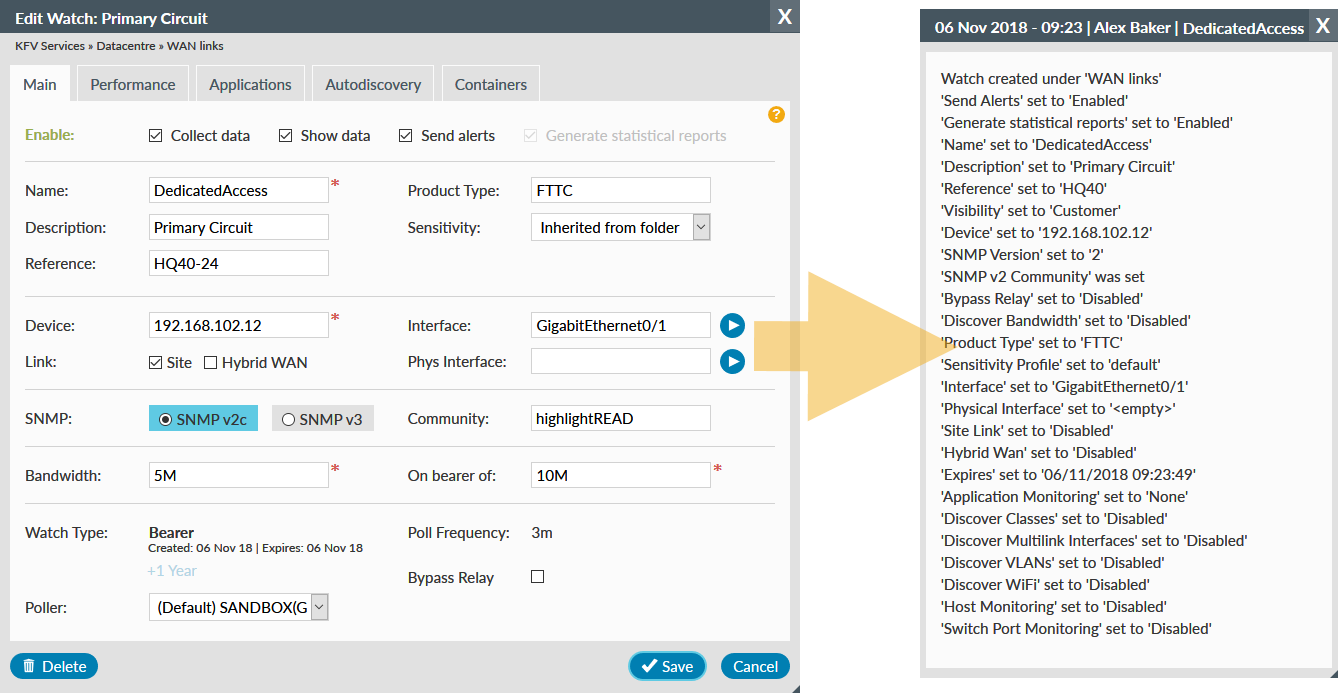
Task: Open the contextual help question mark icon
Action: (x=777, y=115)
